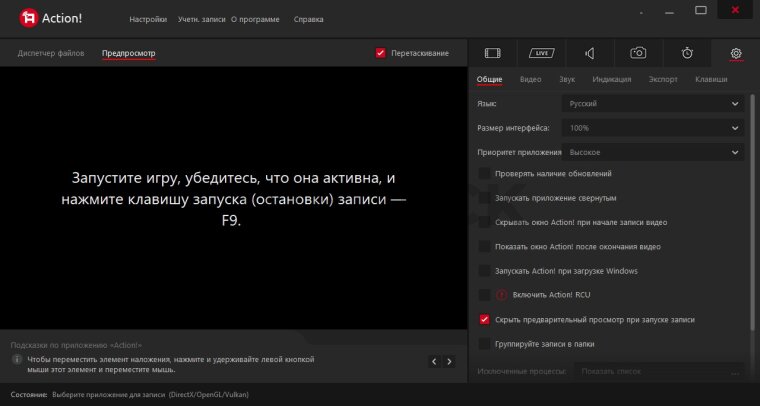
Task: Disable the Перетаскивание checkbox
Action: [x=381, y=53]
